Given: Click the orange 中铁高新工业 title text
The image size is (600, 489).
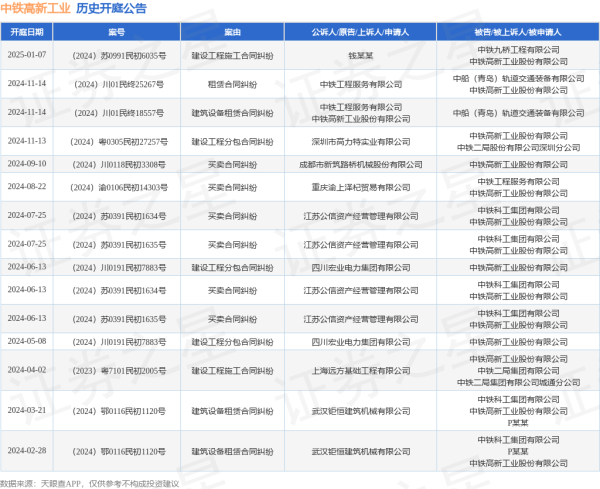Looking at the screenshot, I should [36, 8].
